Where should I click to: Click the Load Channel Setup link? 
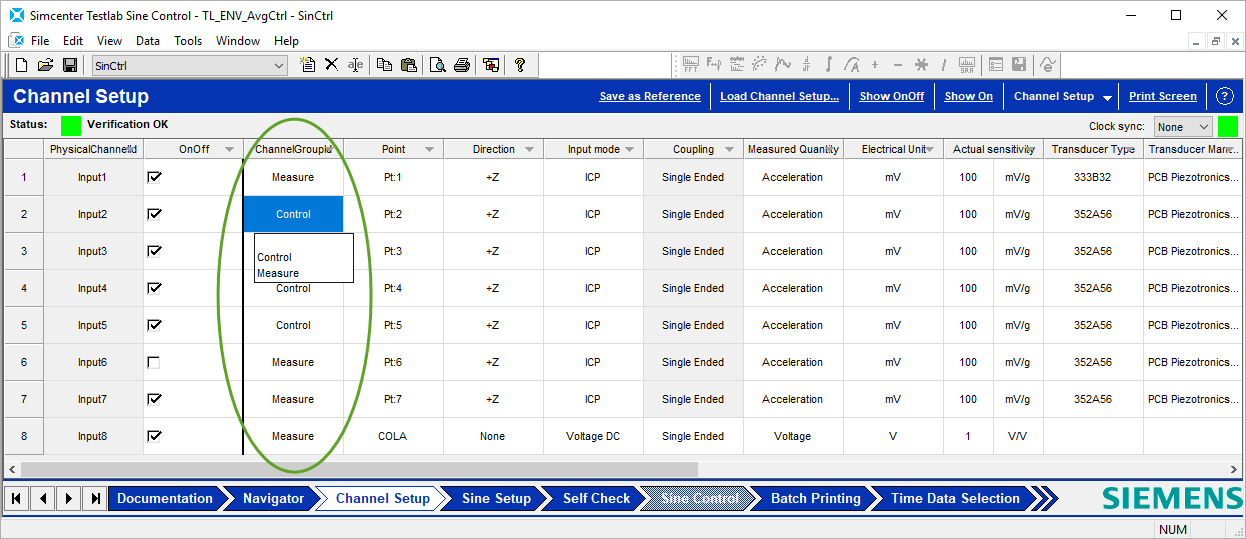tap(779, 97)
